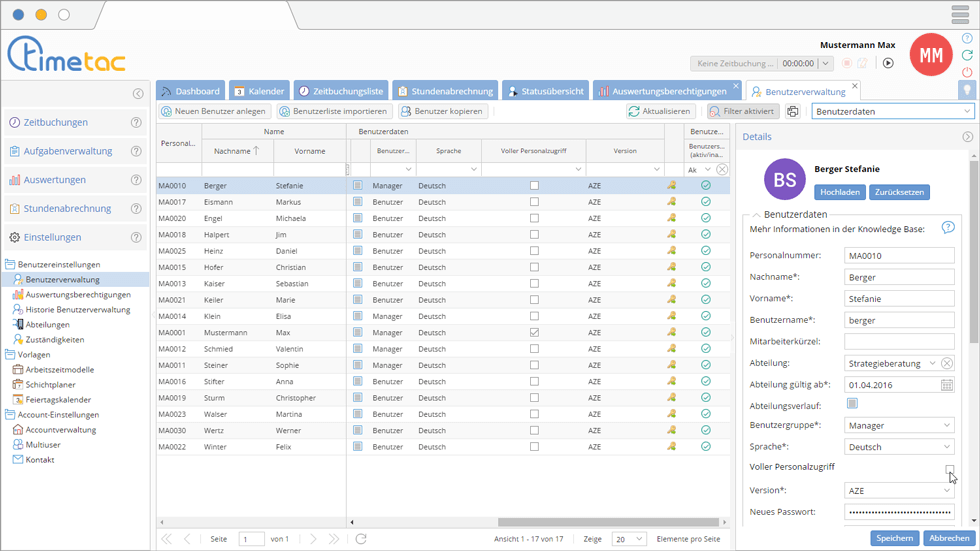The width and height of the screenshot is (980, 551).
Task: Open the Stundenabrechnung tab
Action: (445, 91)
